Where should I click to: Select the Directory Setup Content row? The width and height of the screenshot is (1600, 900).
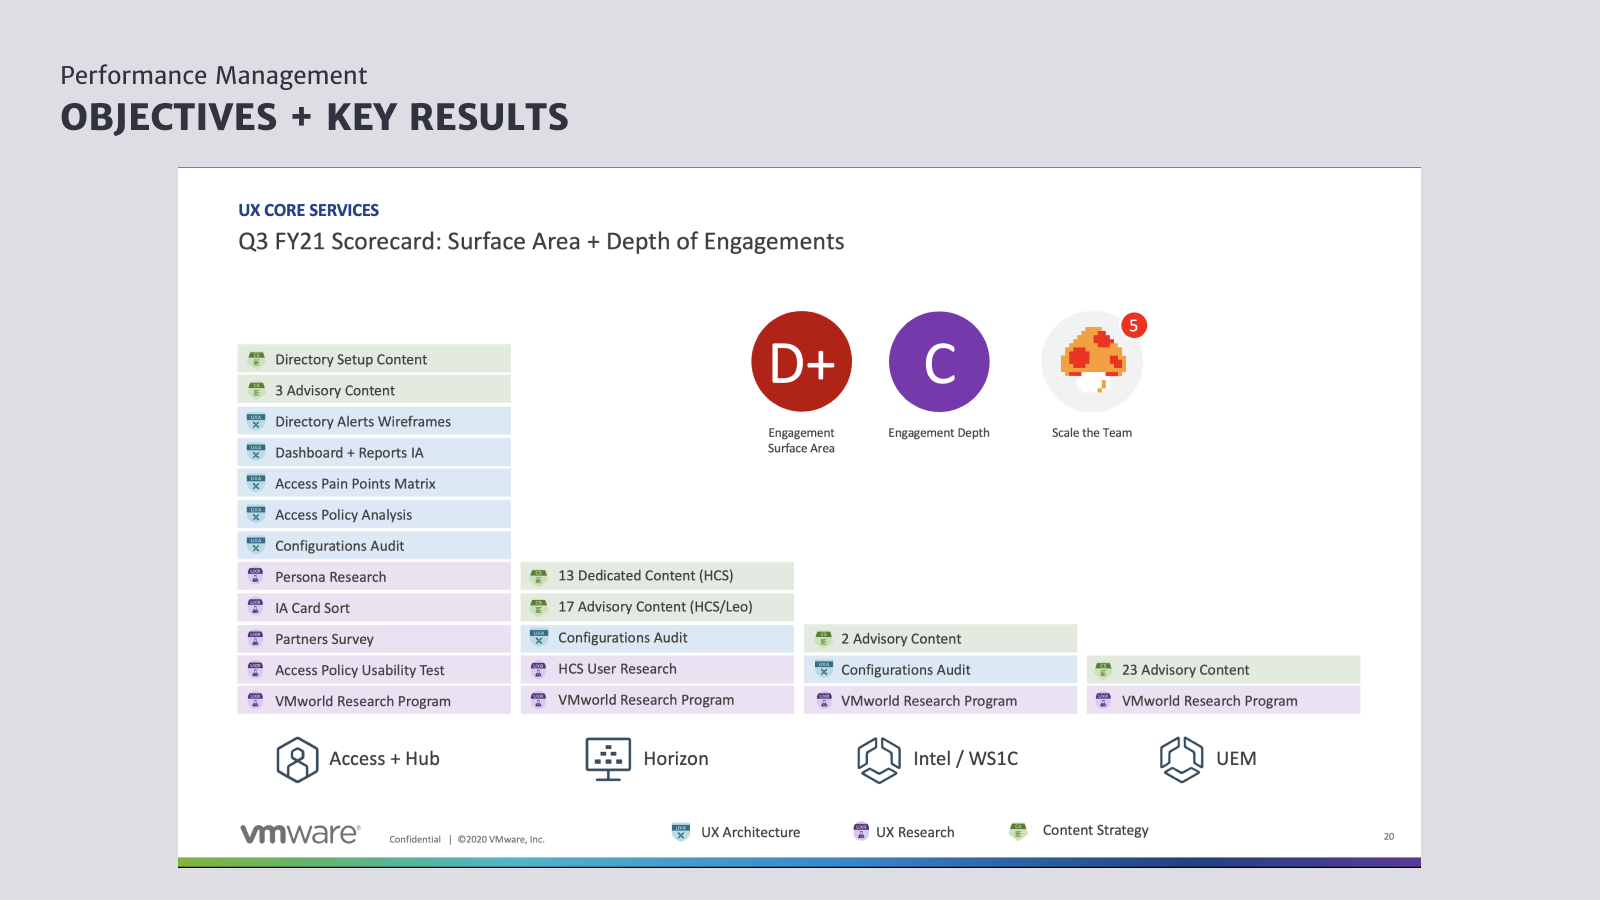click(x=374, y=359)
